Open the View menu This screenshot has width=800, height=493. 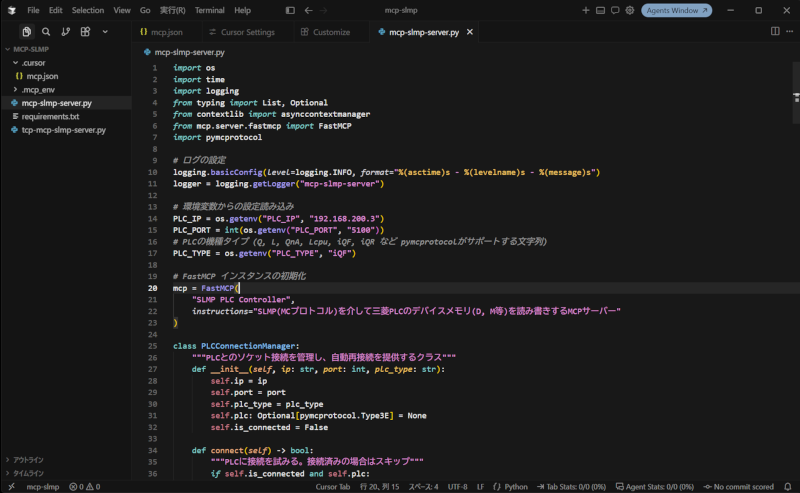[121, 10]
